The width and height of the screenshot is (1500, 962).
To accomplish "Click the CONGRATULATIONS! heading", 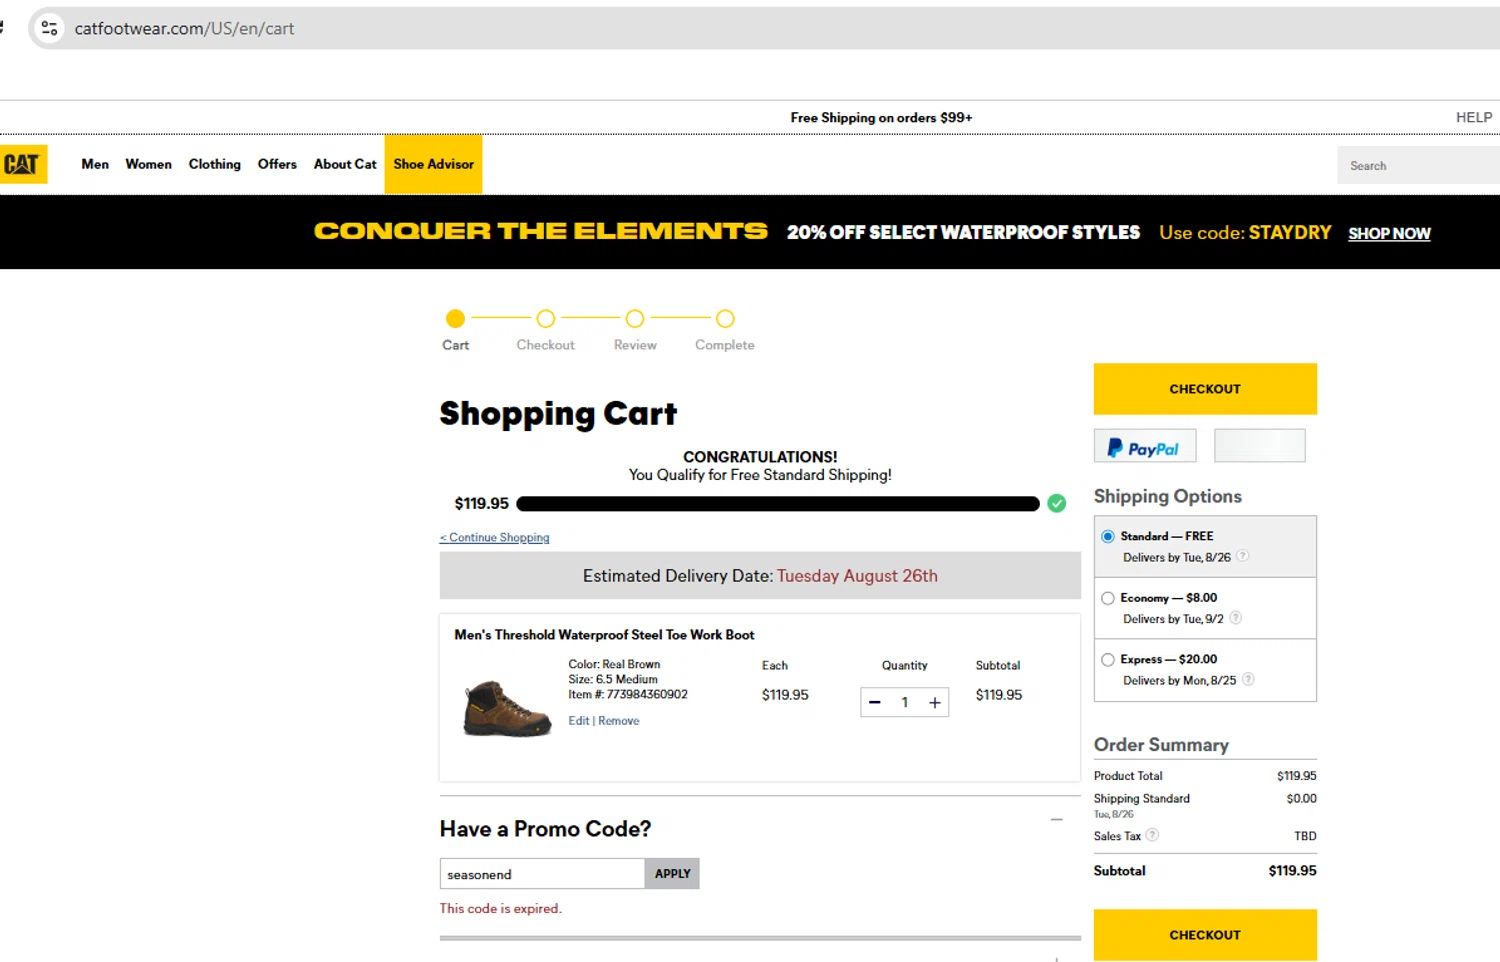I will (760, 457).
